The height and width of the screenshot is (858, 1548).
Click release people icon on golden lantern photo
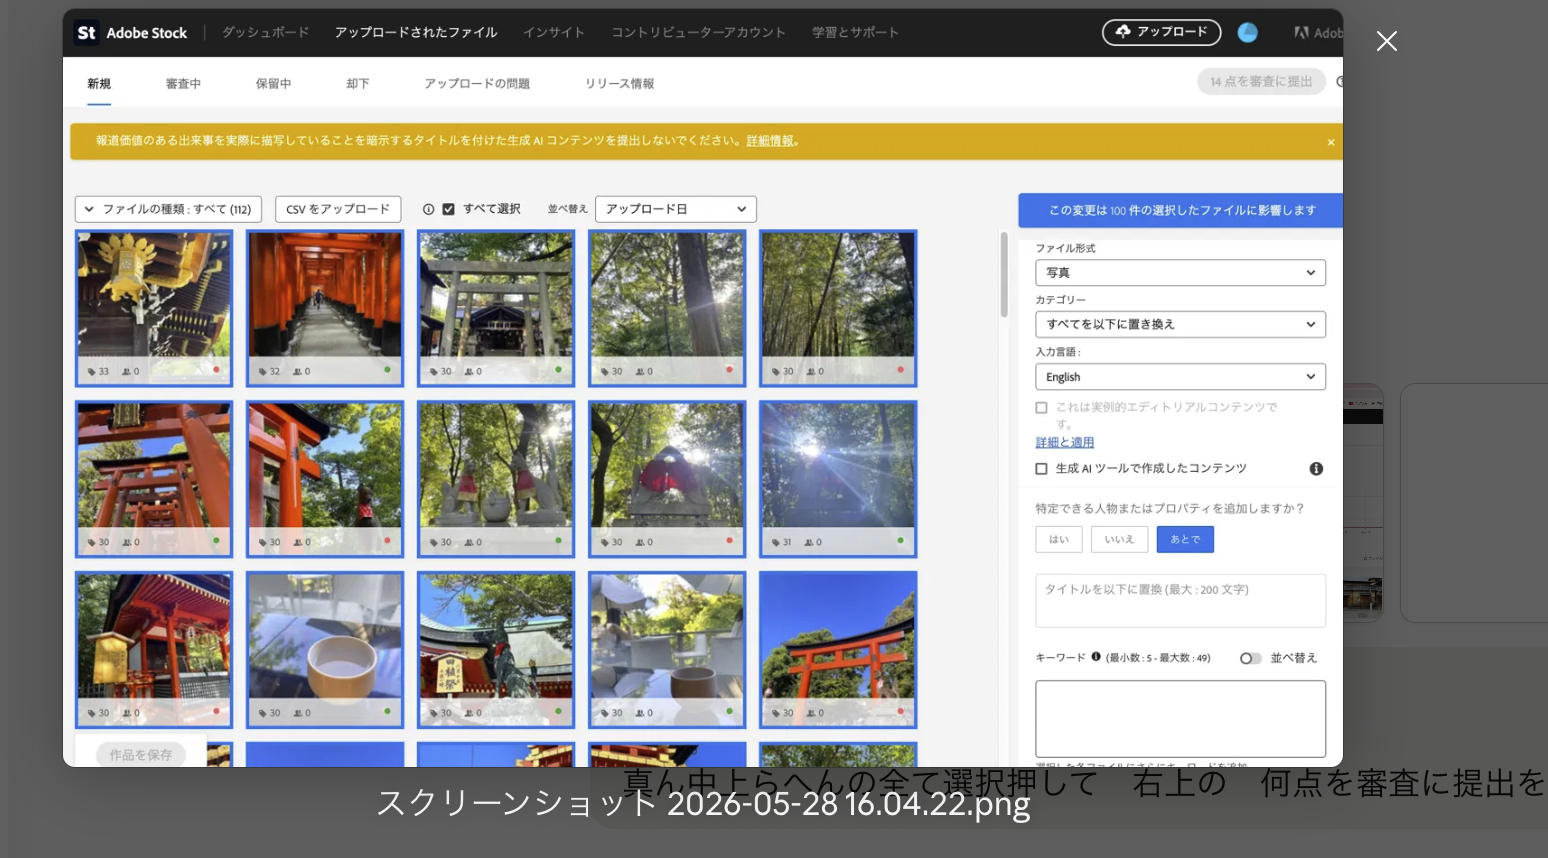pos(126,371)
